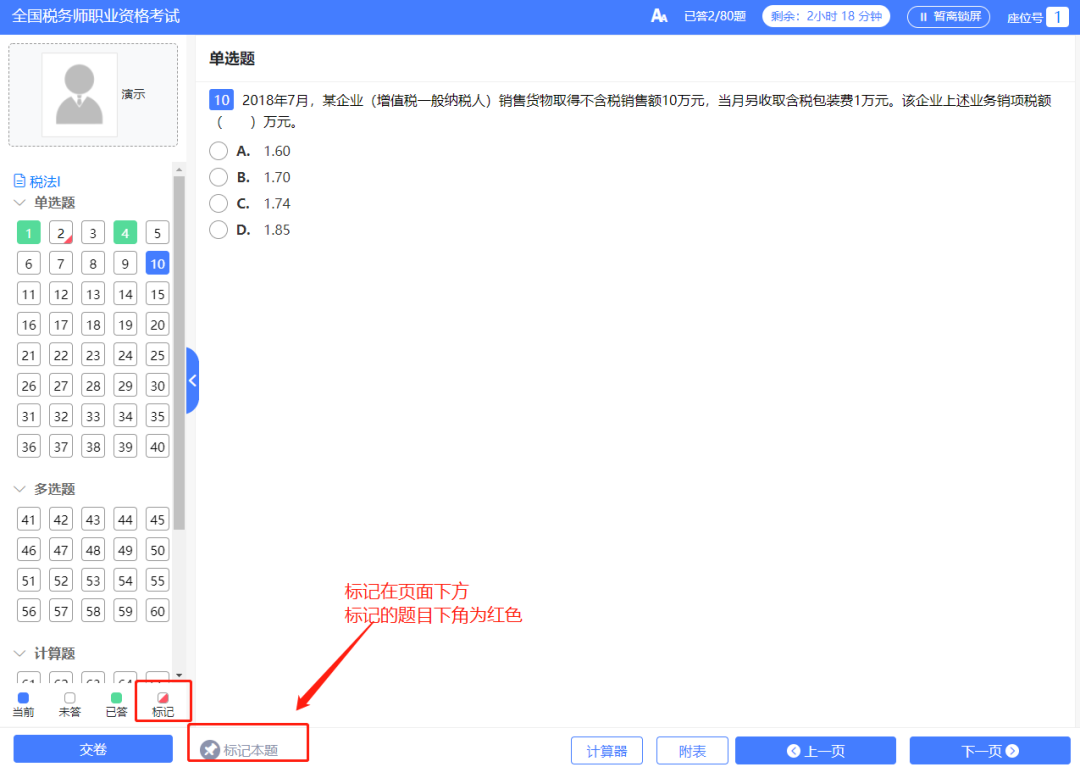Collapse the 单选题 section
The width and height of the screenshot is (1080, 767).
(x=19, y=202)
